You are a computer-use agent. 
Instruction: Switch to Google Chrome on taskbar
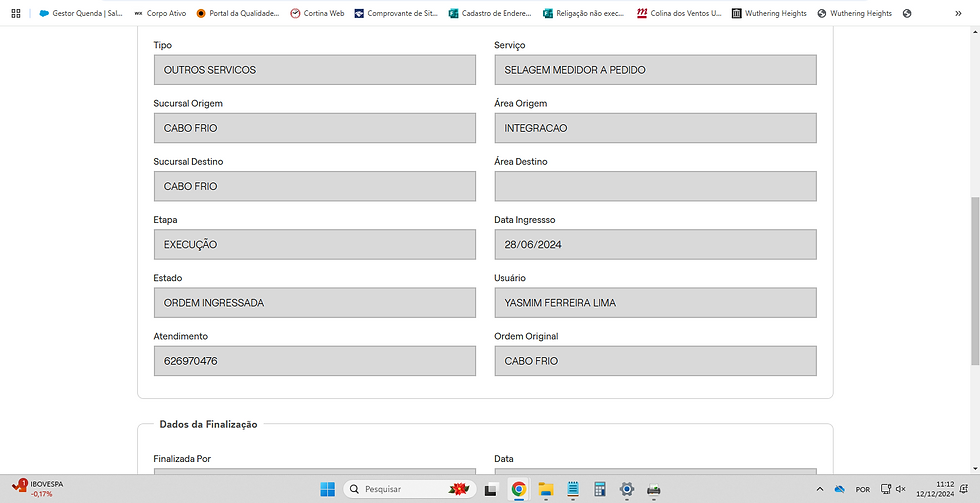[x=518, y=489]
